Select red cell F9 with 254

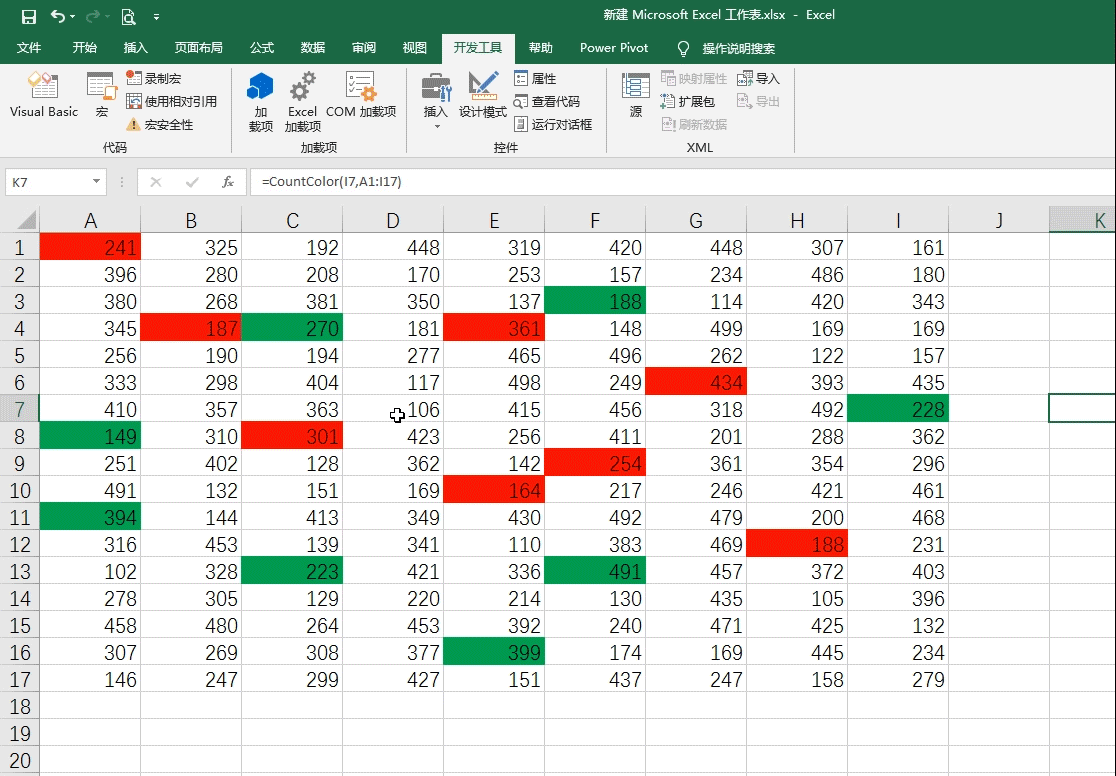tap(595, 463)
